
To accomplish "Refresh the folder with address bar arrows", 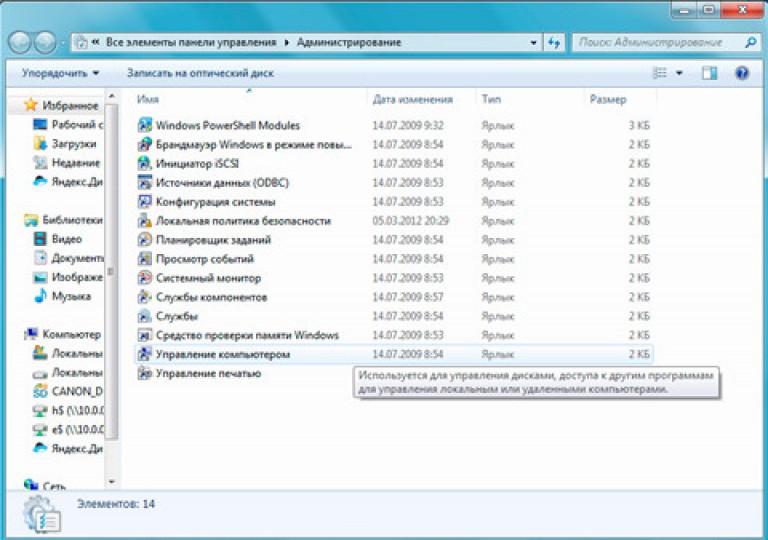I will coord(554,43).
